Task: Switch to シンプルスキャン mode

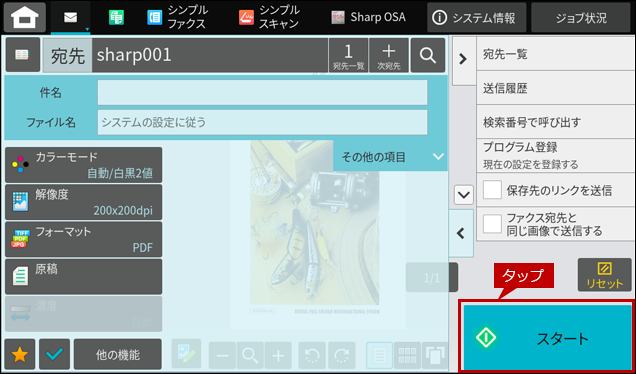Action: [x=269, y=17]
